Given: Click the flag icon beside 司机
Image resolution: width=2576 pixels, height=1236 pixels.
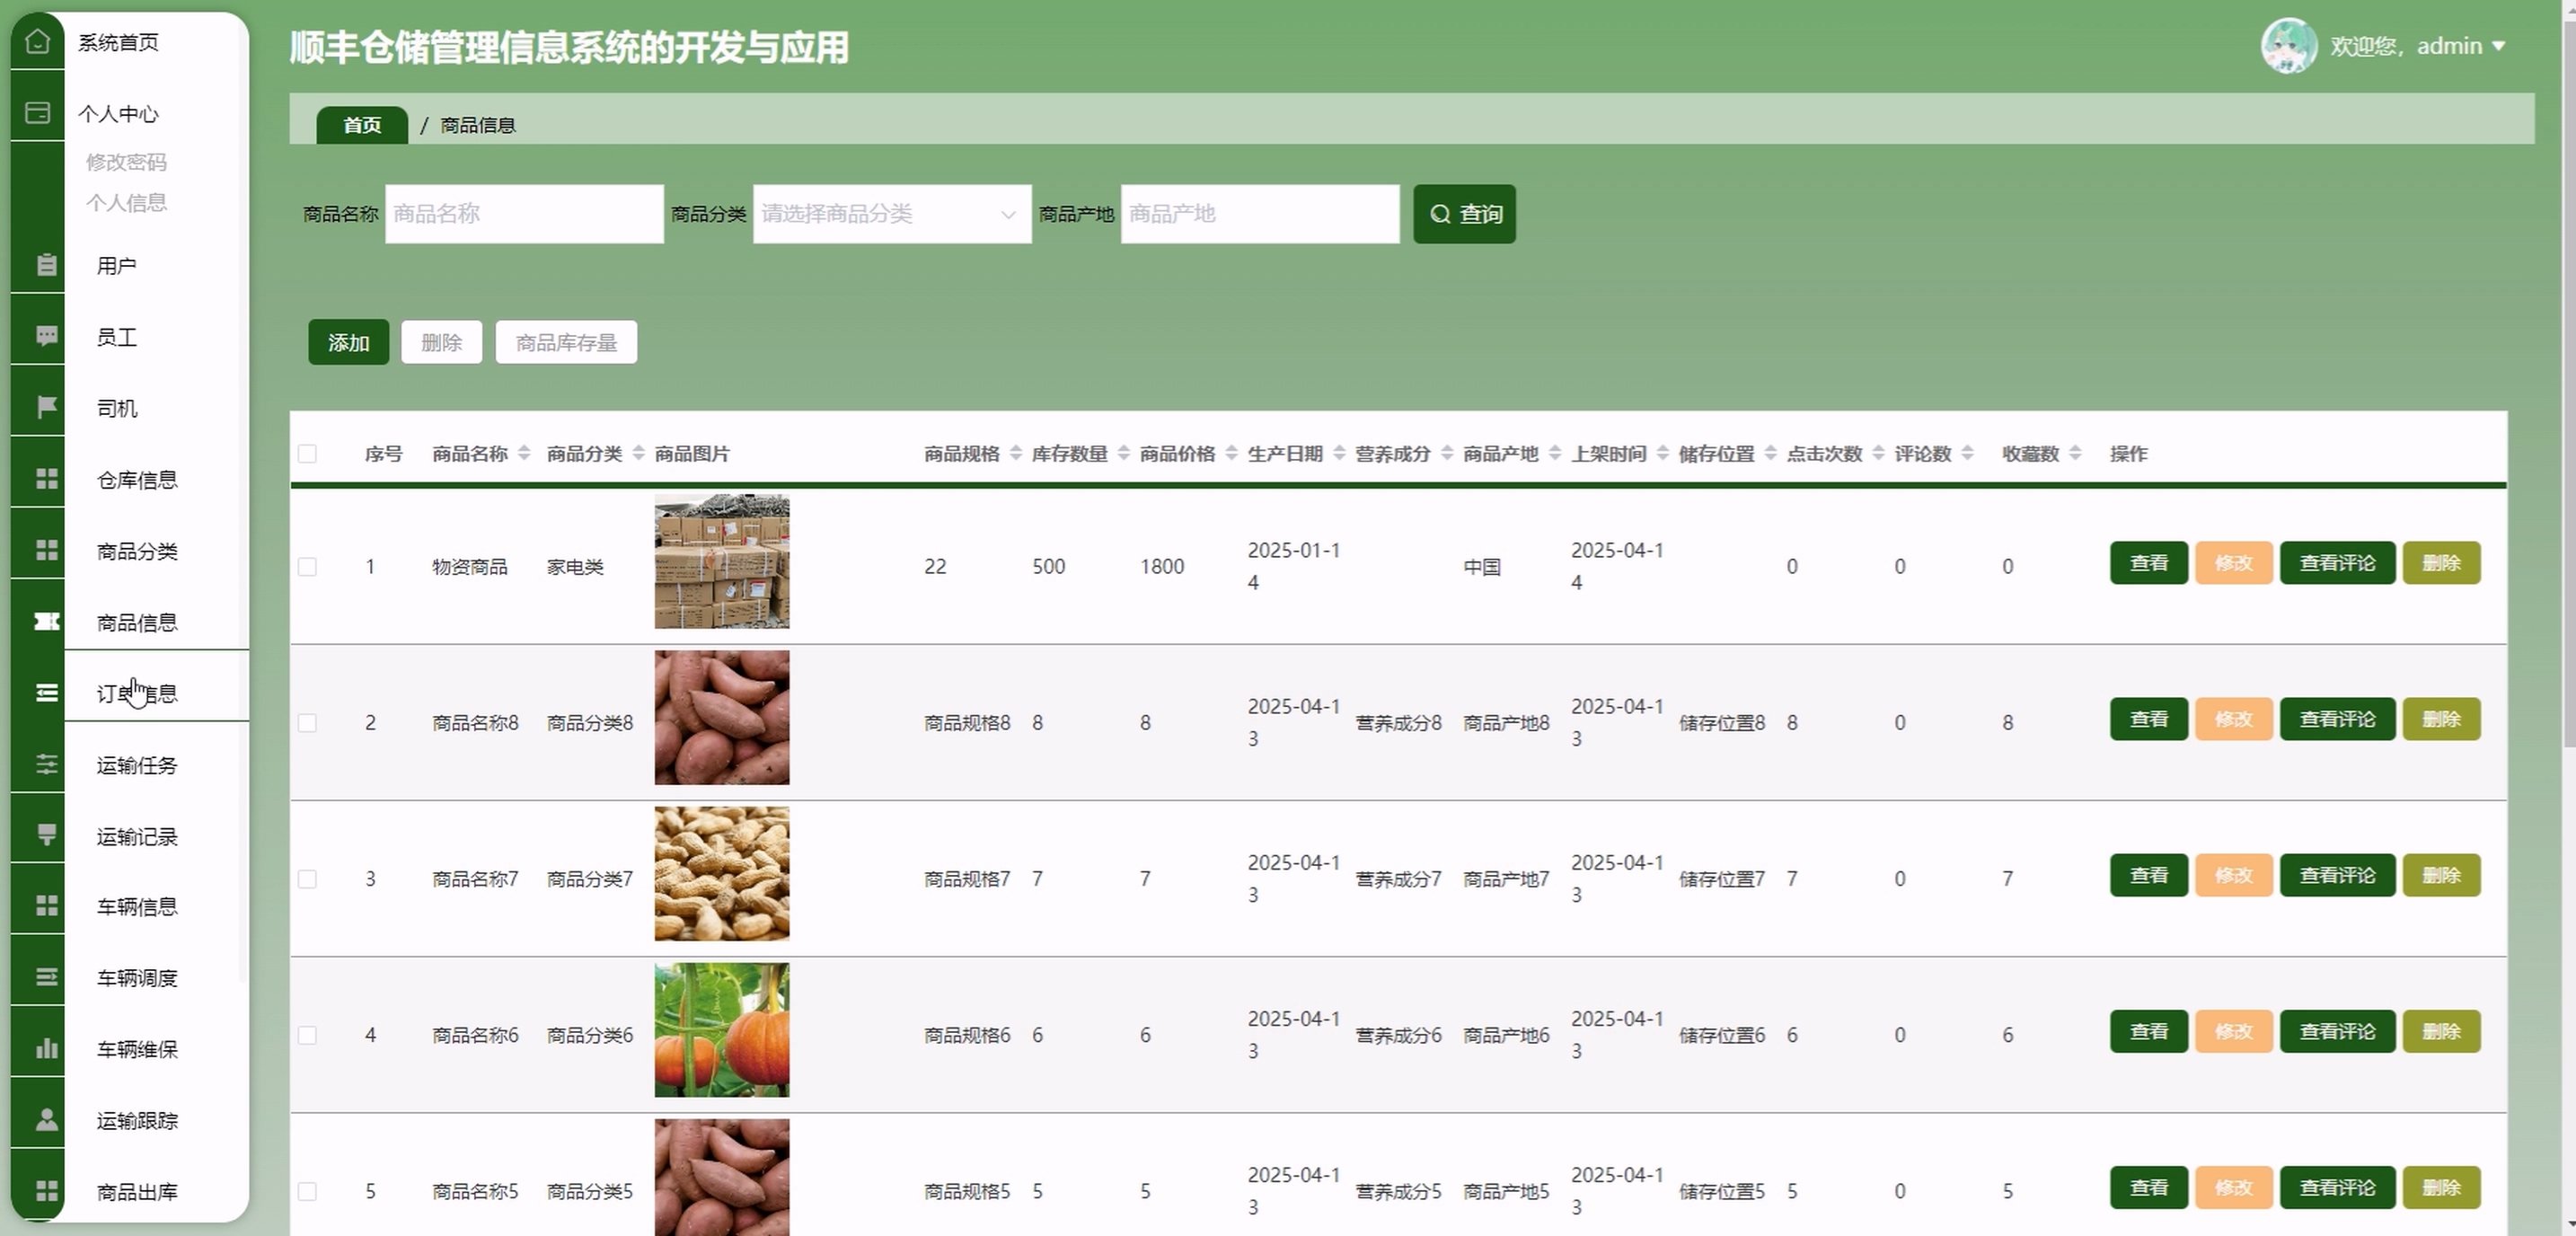Looking at the screenshot, I should 46,407.
